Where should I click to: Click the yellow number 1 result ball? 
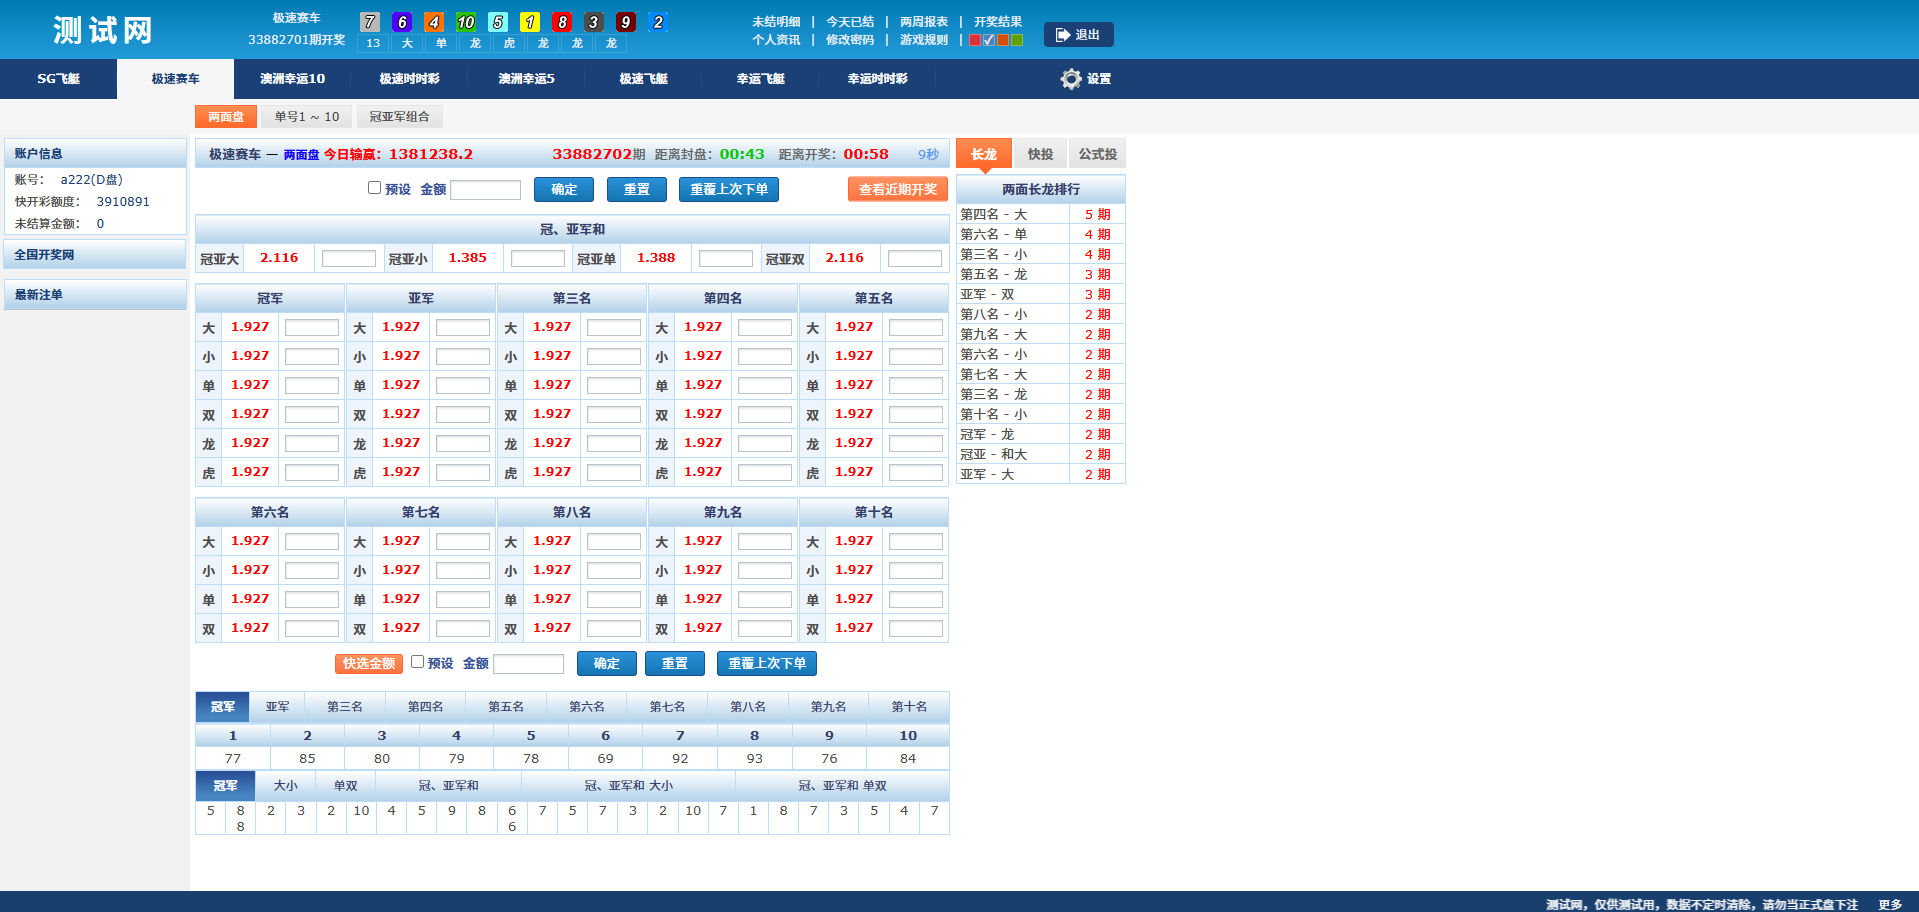point(530,22)
